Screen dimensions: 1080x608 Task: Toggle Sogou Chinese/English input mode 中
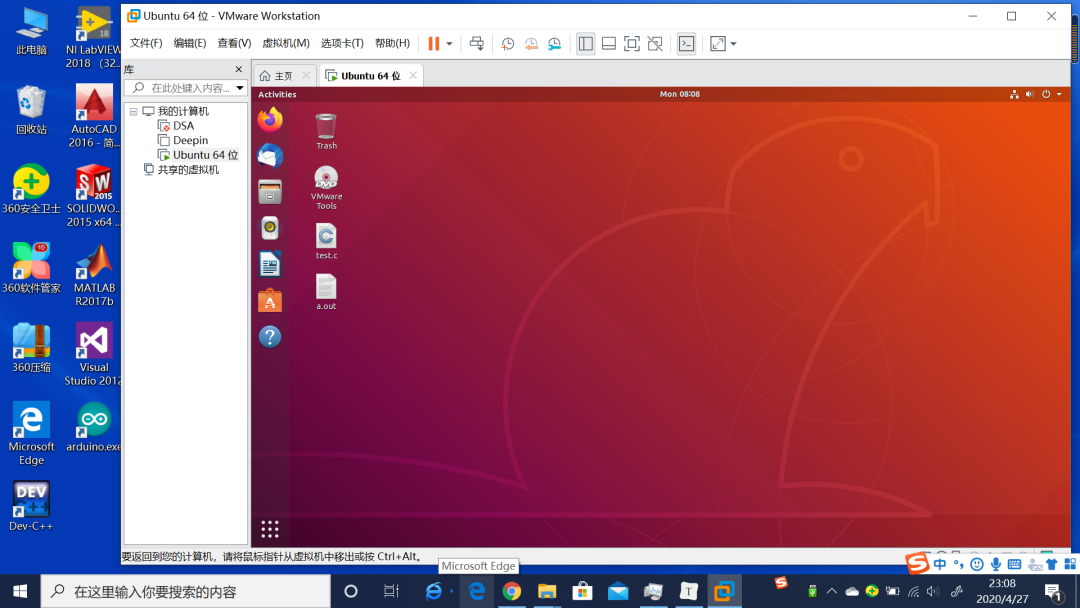tap(940, 565)
